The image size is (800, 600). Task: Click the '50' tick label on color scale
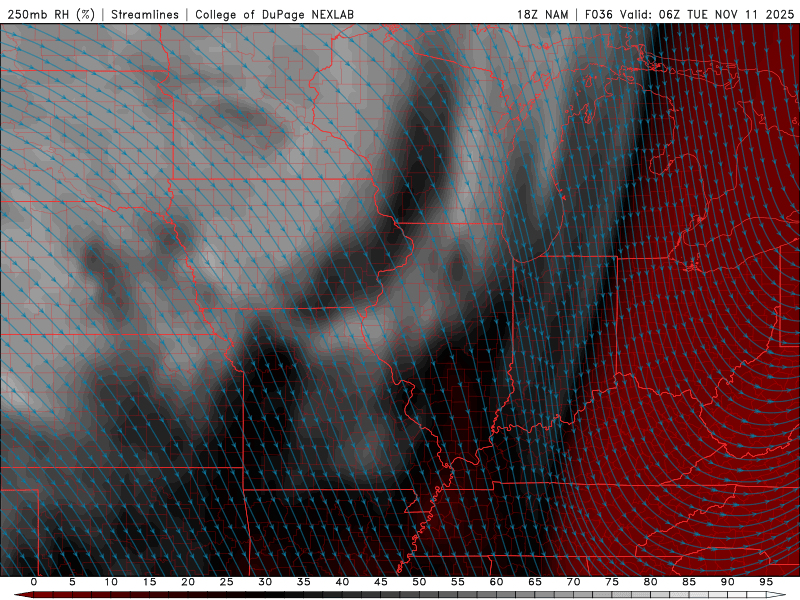point(419,582)
